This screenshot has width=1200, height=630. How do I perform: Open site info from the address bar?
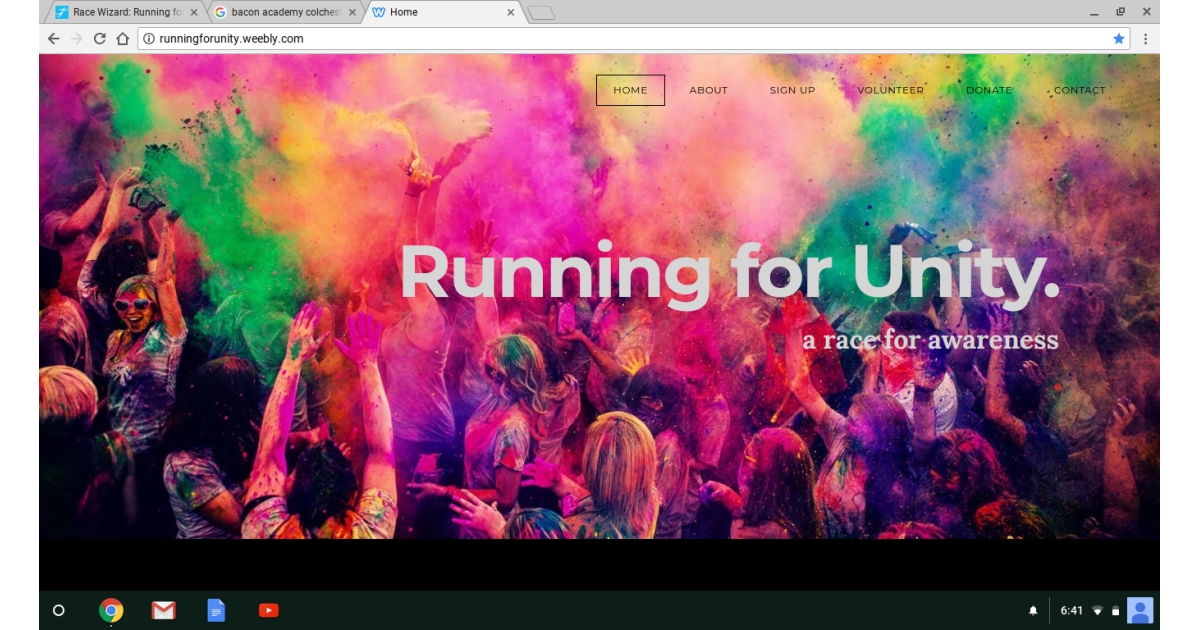[x=150, y=40]
